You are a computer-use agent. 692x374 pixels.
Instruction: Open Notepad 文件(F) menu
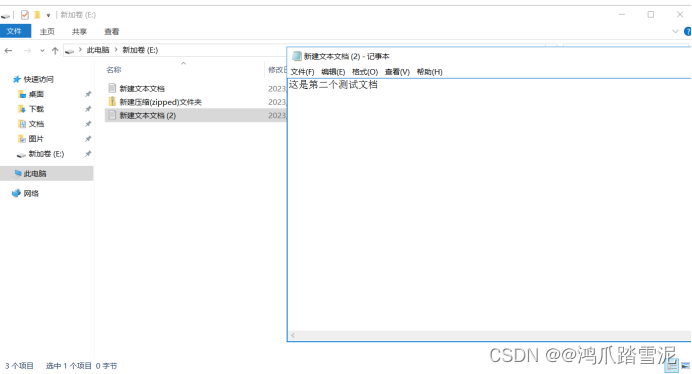pyautogui.click(x=302, y=72)
